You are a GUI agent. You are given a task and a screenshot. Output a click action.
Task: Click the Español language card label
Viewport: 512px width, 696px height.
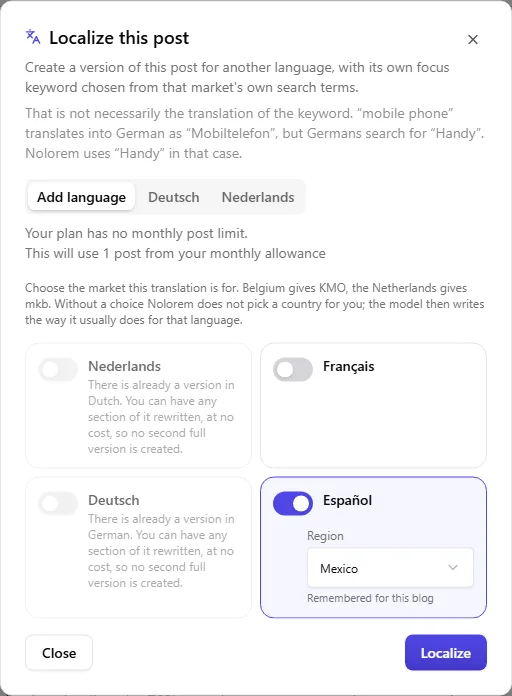(347, 500)
